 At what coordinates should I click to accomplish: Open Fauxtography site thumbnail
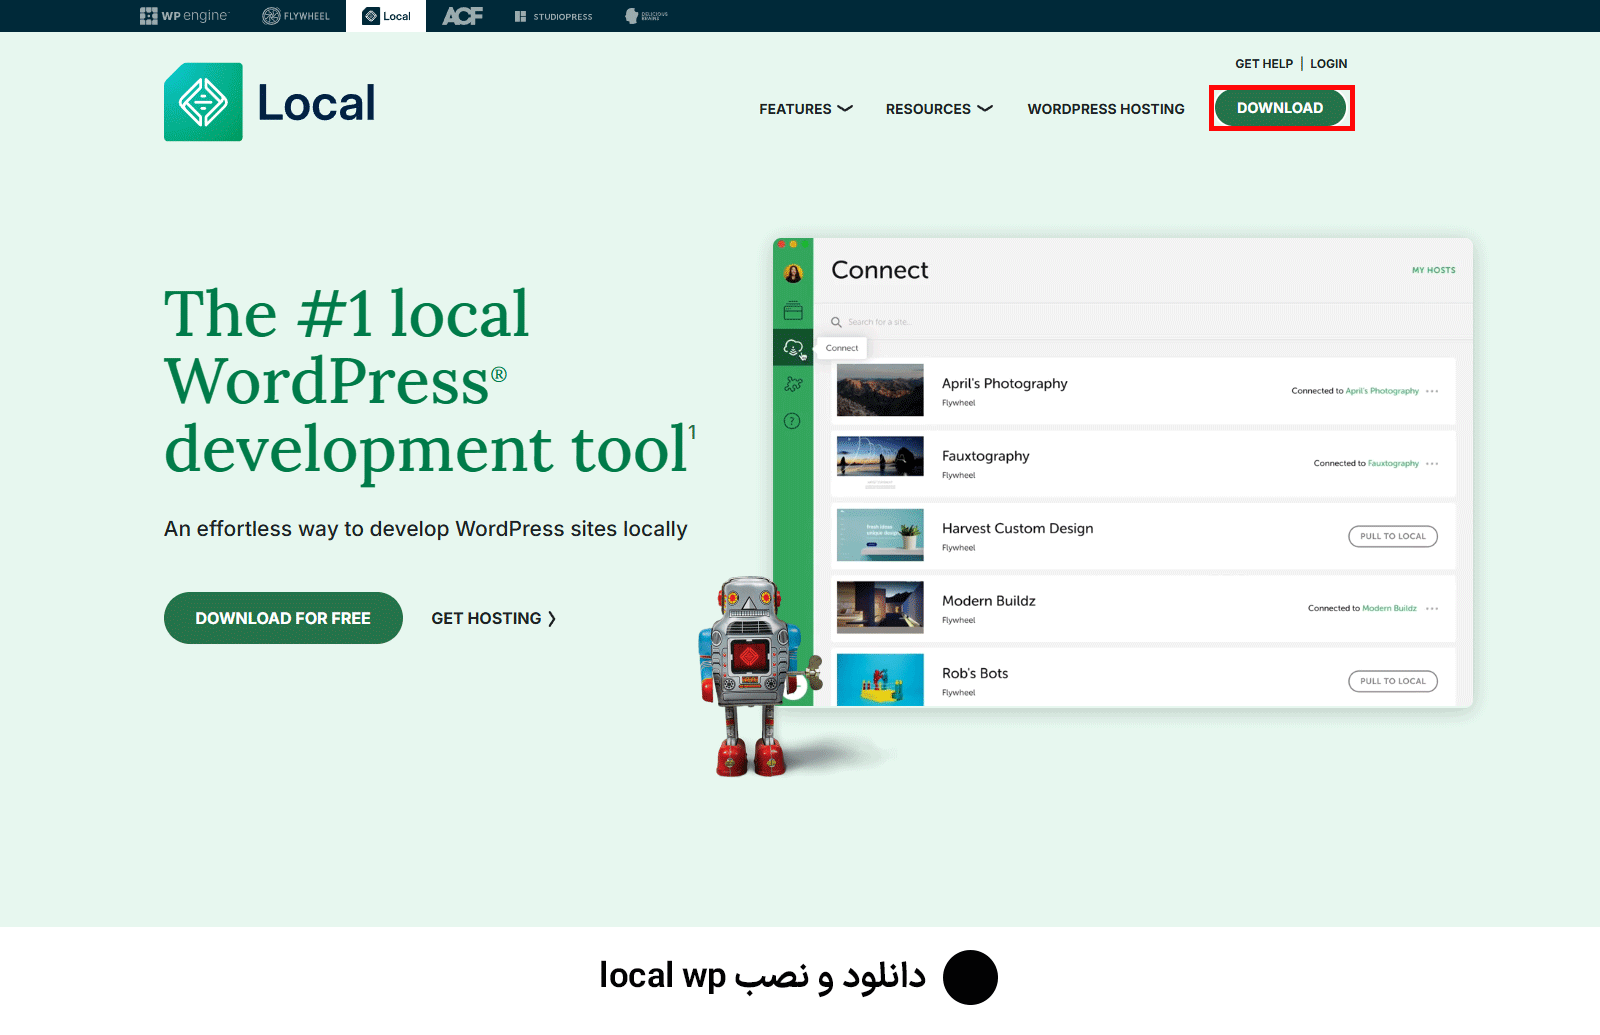point(880,462)
